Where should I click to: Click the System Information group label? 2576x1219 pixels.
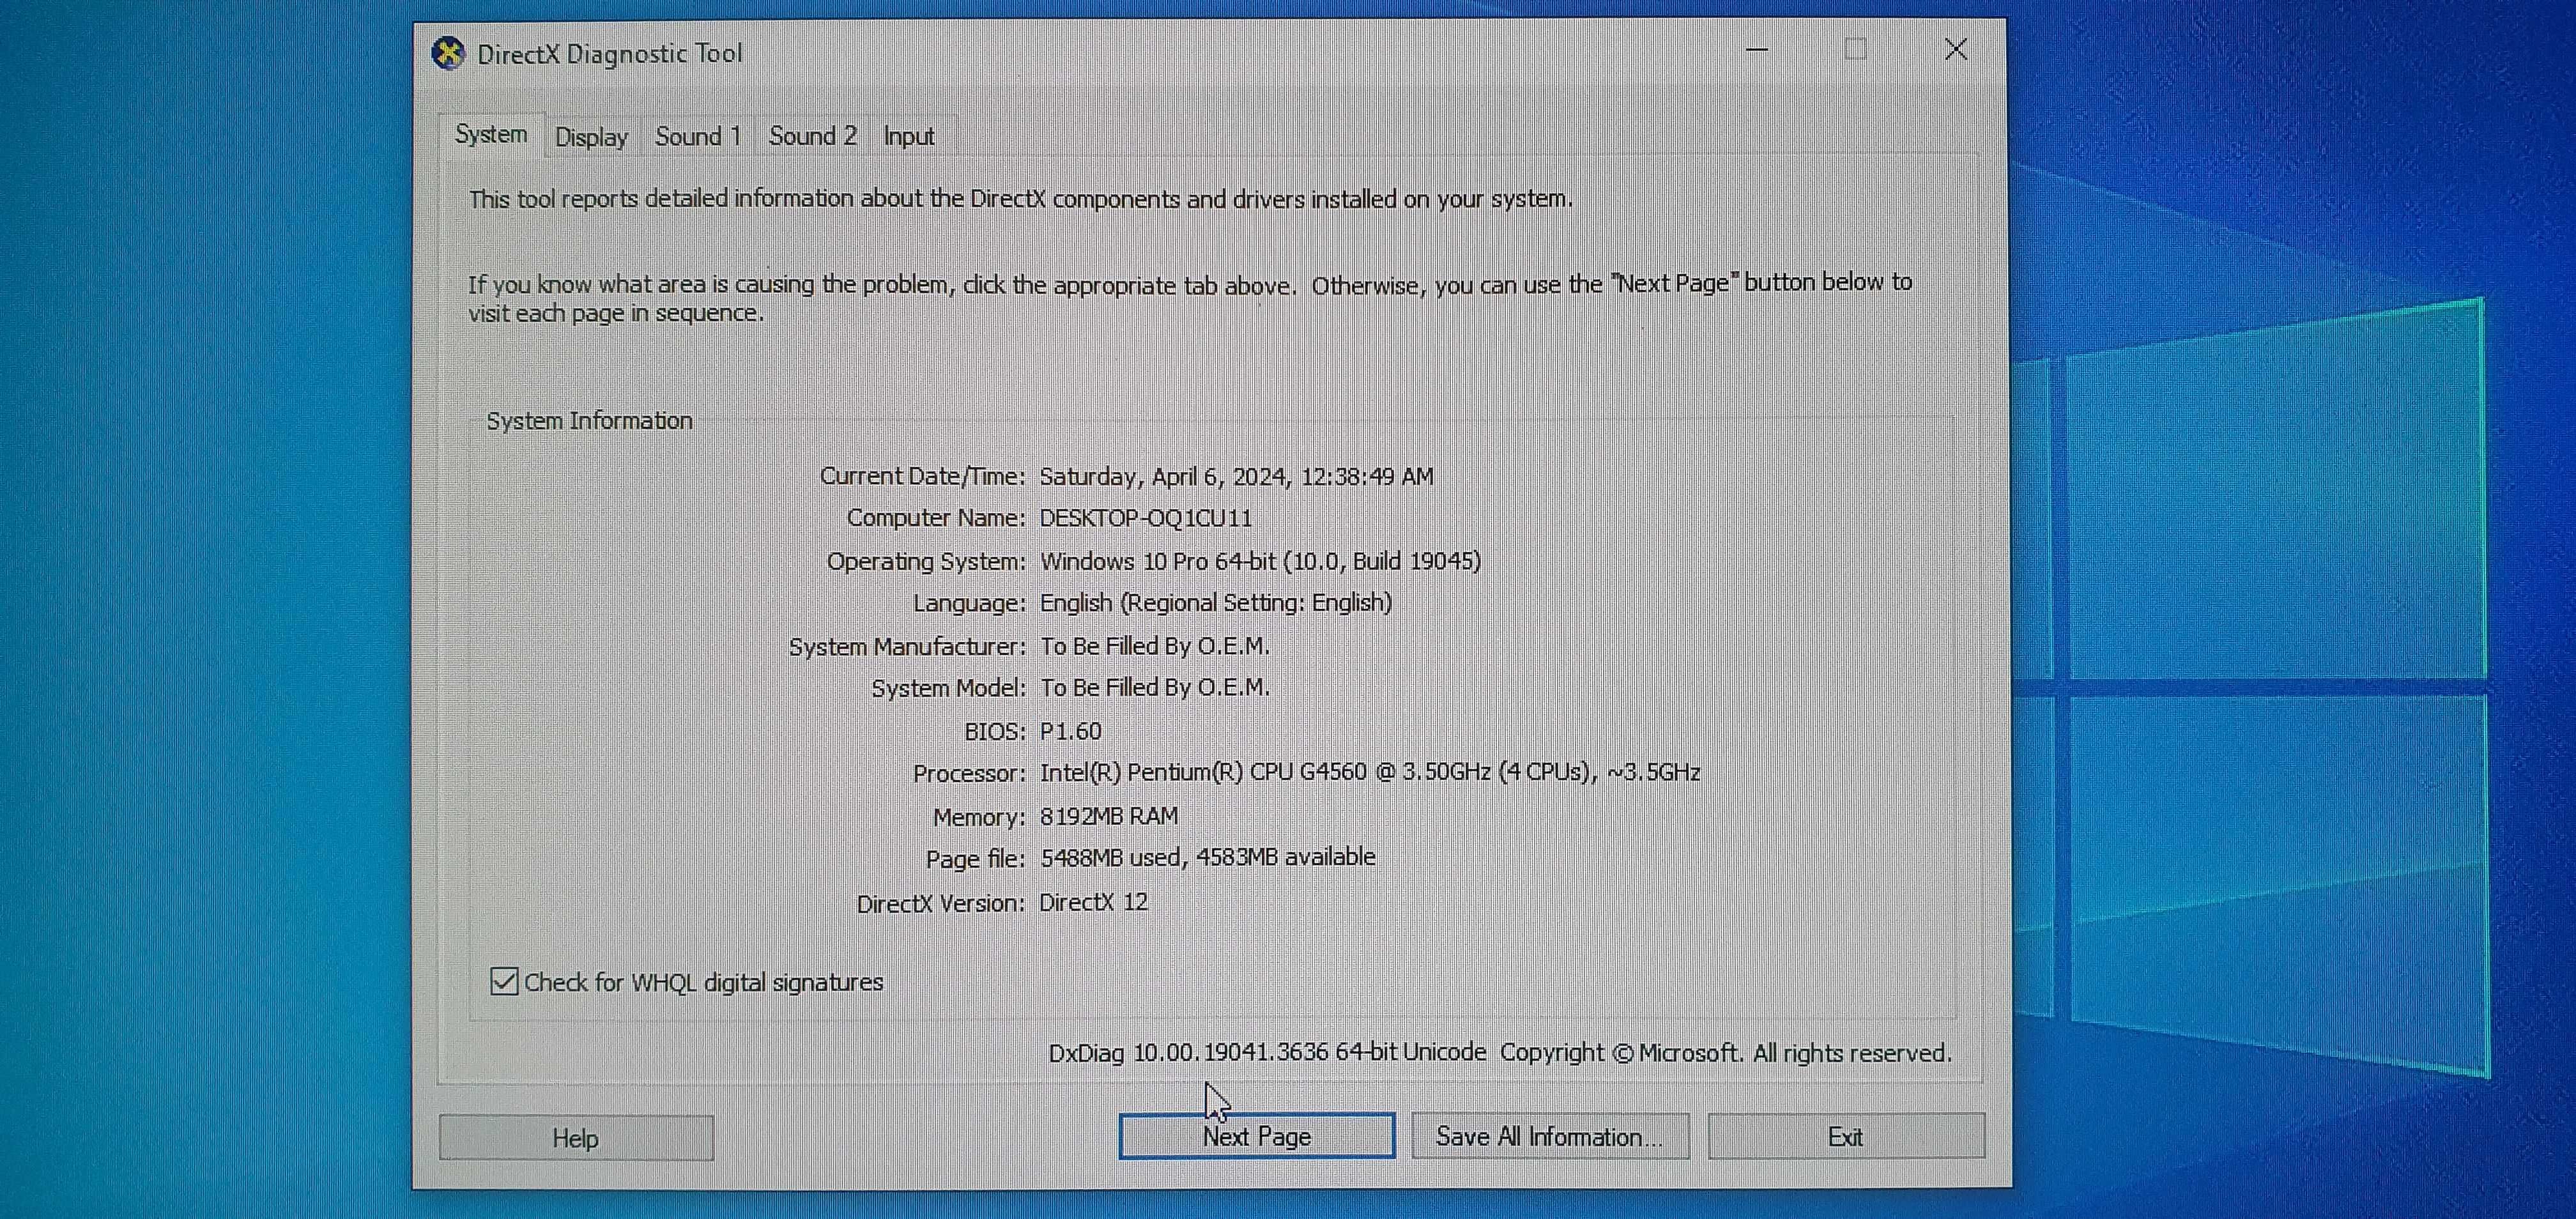coord(589,420)
